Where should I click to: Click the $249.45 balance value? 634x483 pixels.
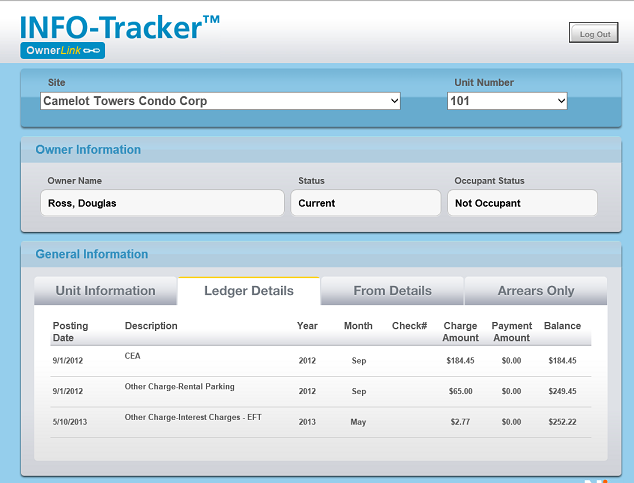tap(562, 391)
